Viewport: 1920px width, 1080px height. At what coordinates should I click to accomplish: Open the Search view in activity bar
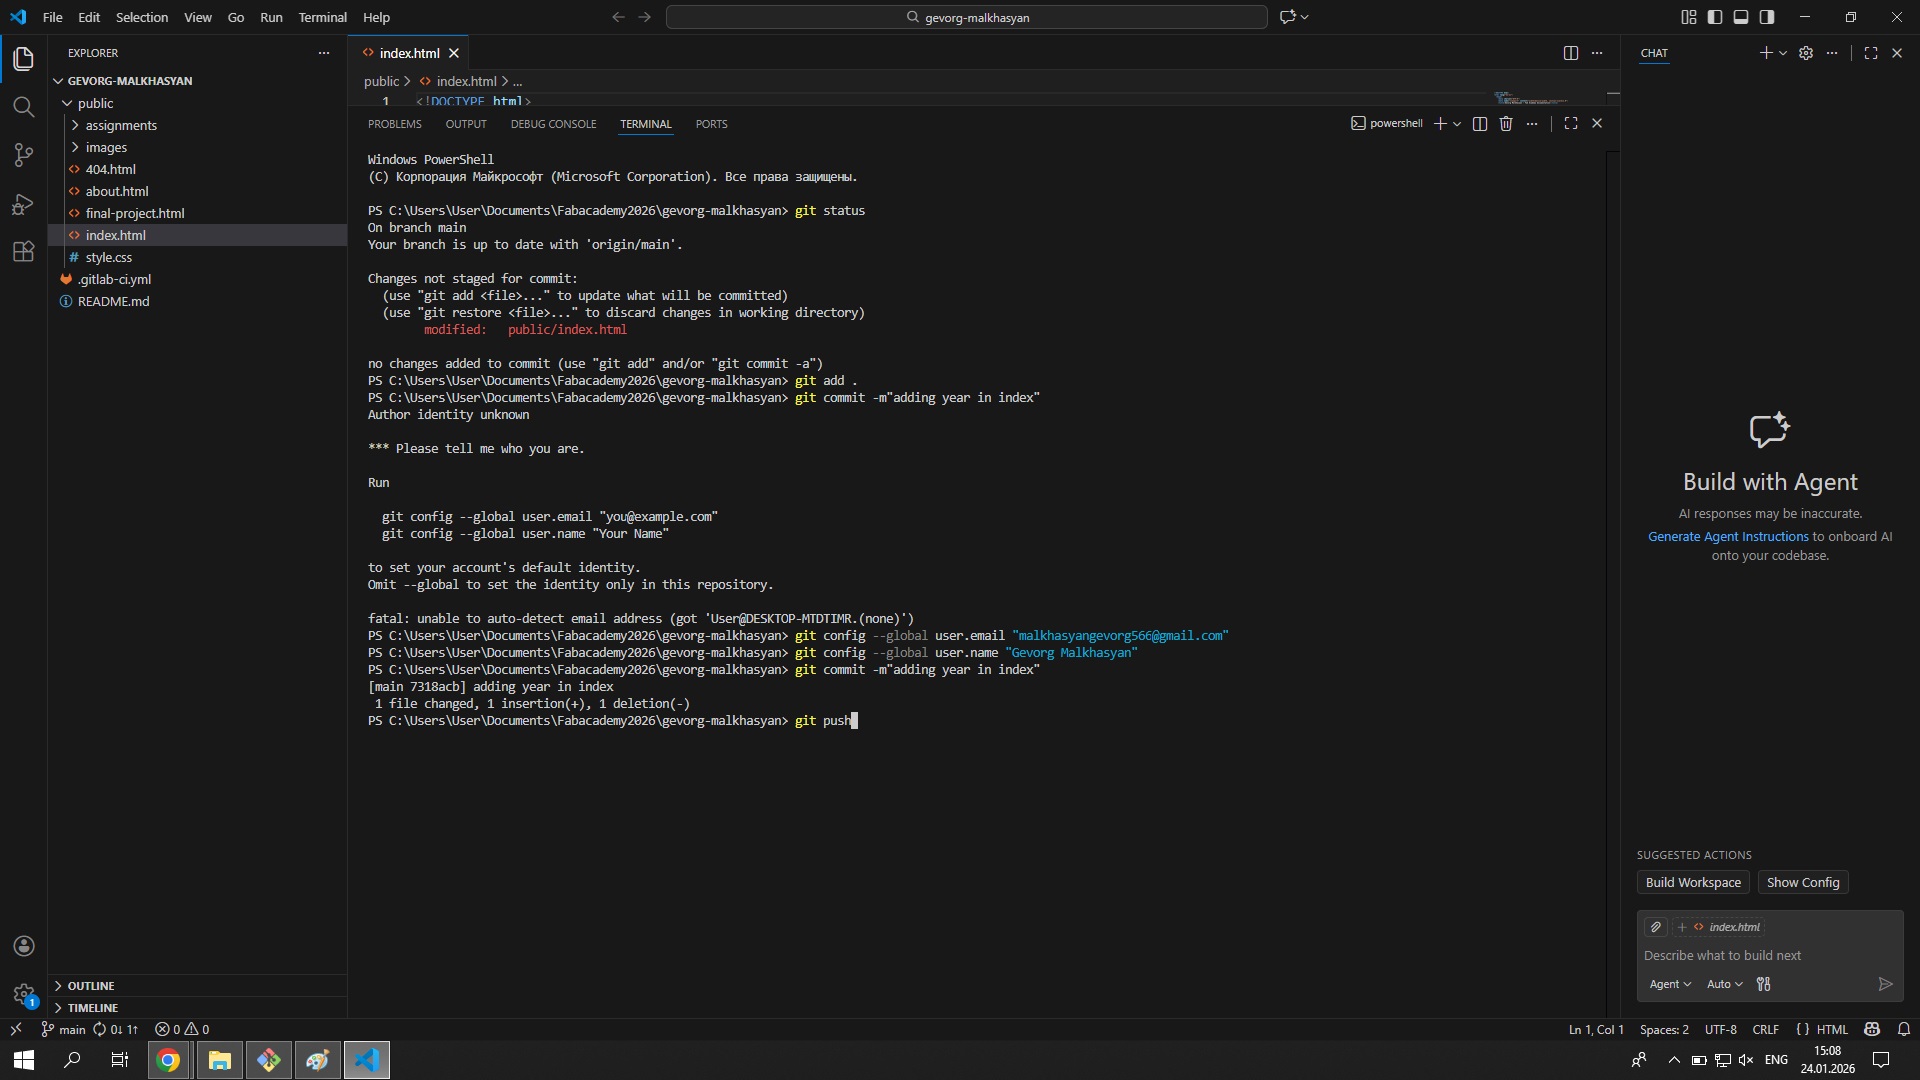coord(23,107)
